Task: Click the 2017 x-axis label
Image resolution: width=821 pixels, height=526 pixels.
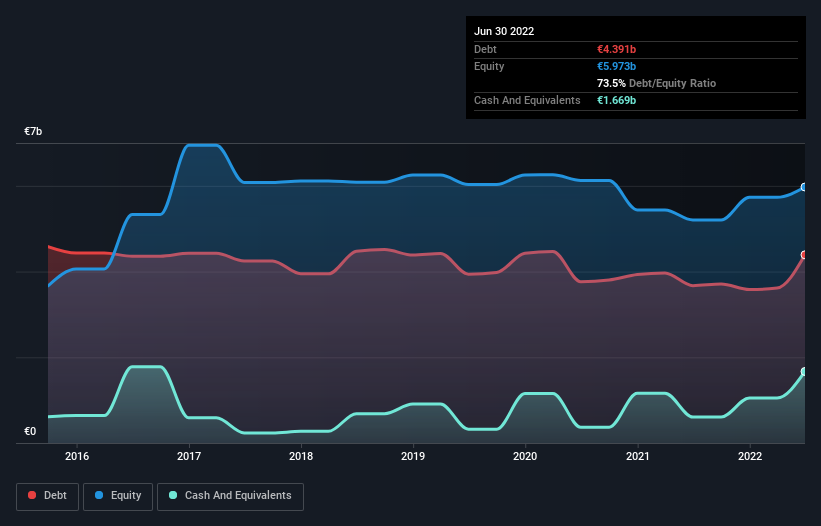Action: point(189,456)
